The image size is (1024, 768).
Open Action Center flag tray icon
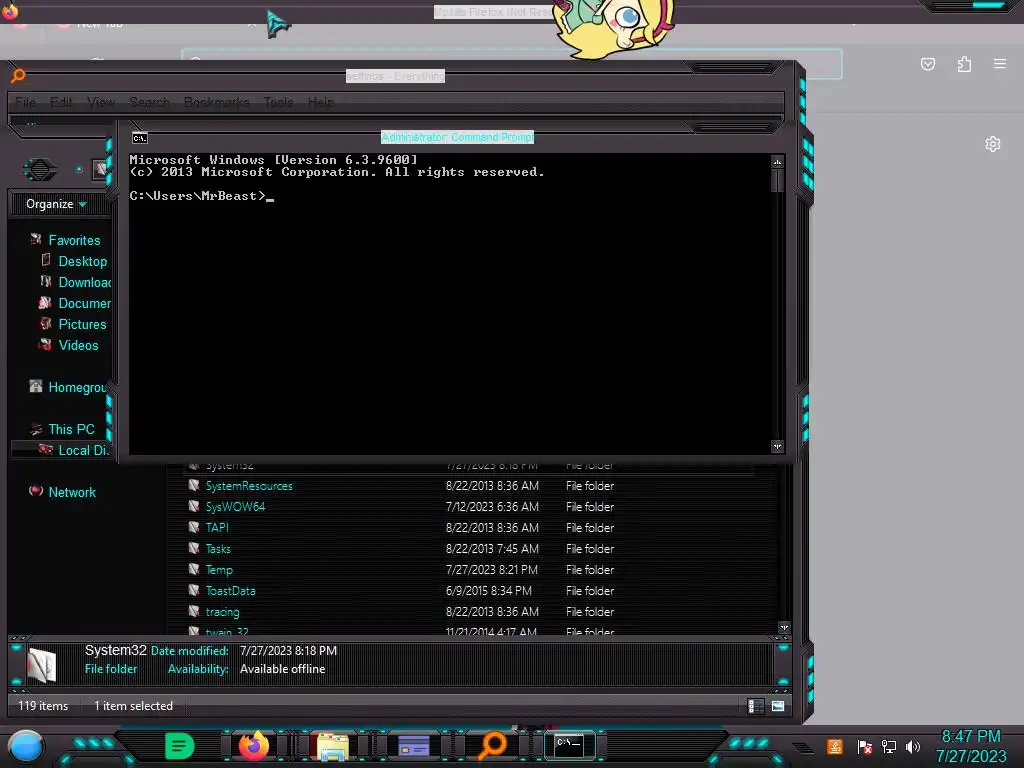coord(864,746)
